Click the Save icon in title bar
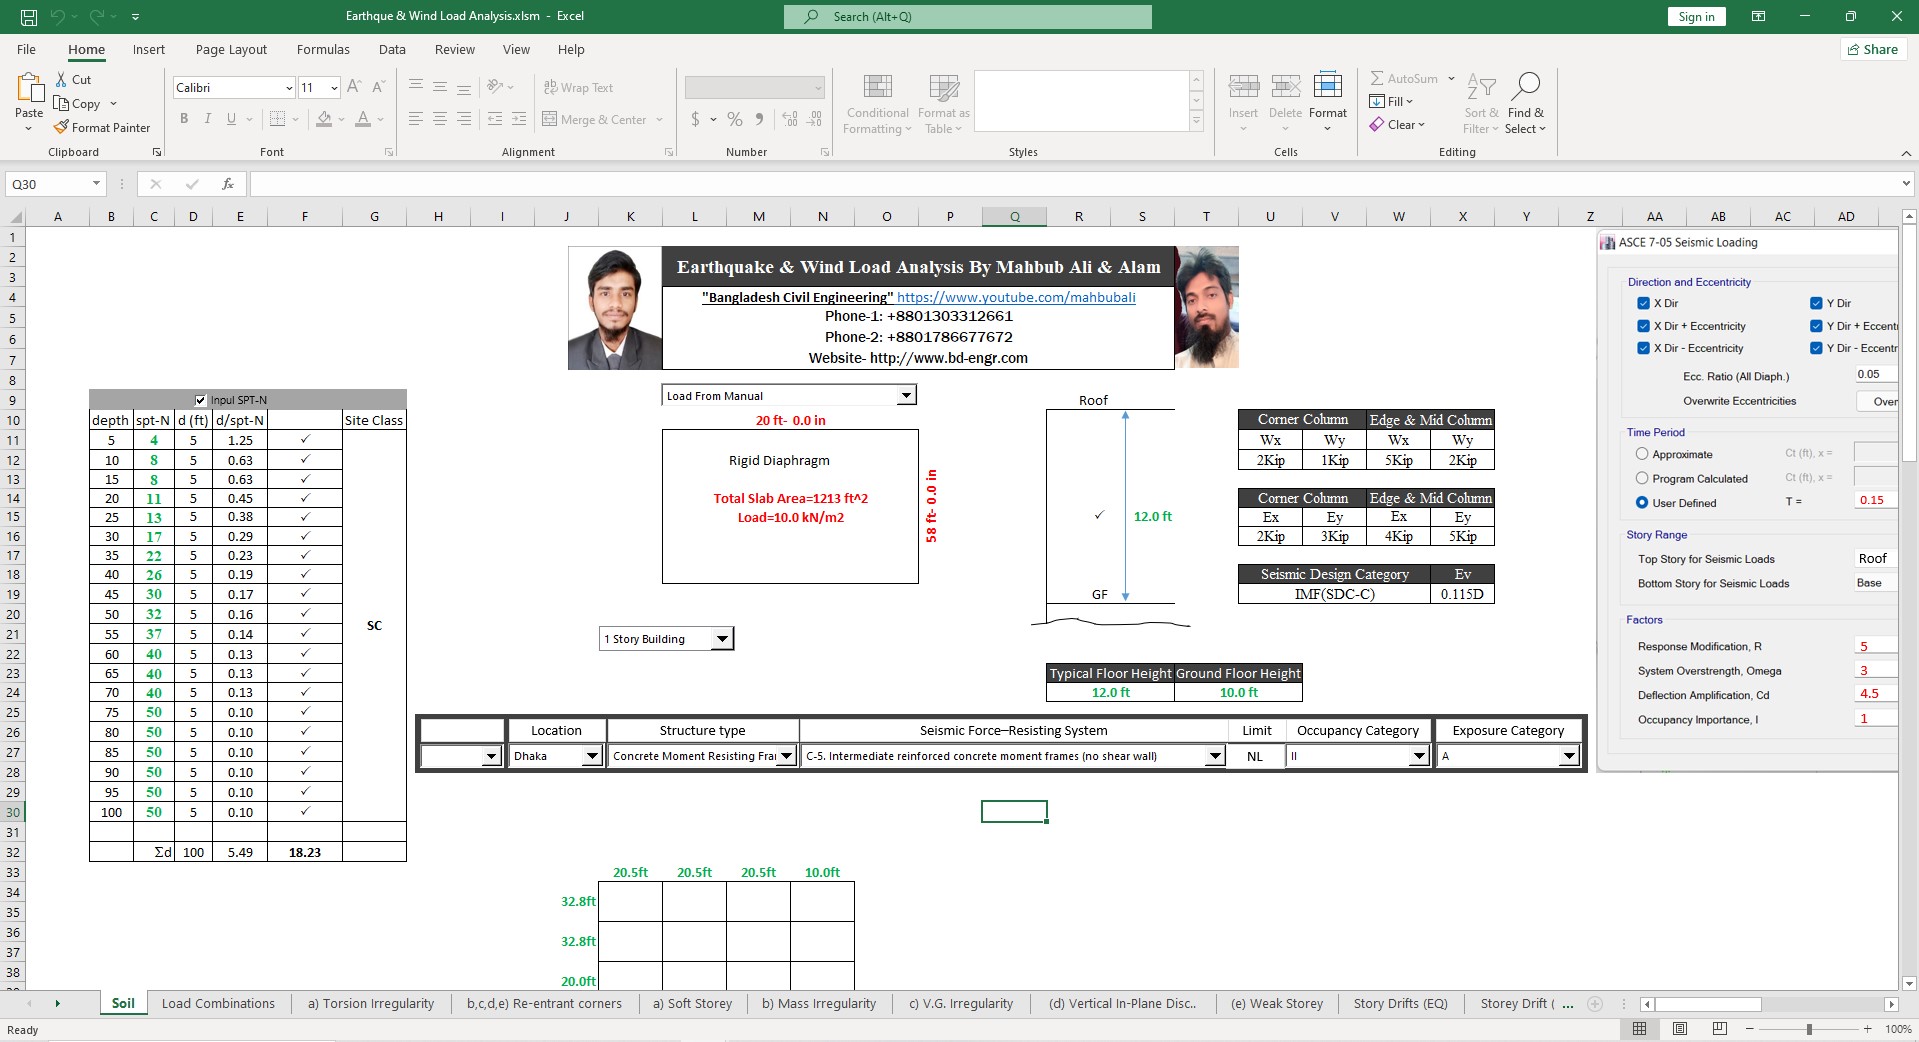Viewport: 1919px width, 1042px height. pyautogui.click(x=29, y=17)
